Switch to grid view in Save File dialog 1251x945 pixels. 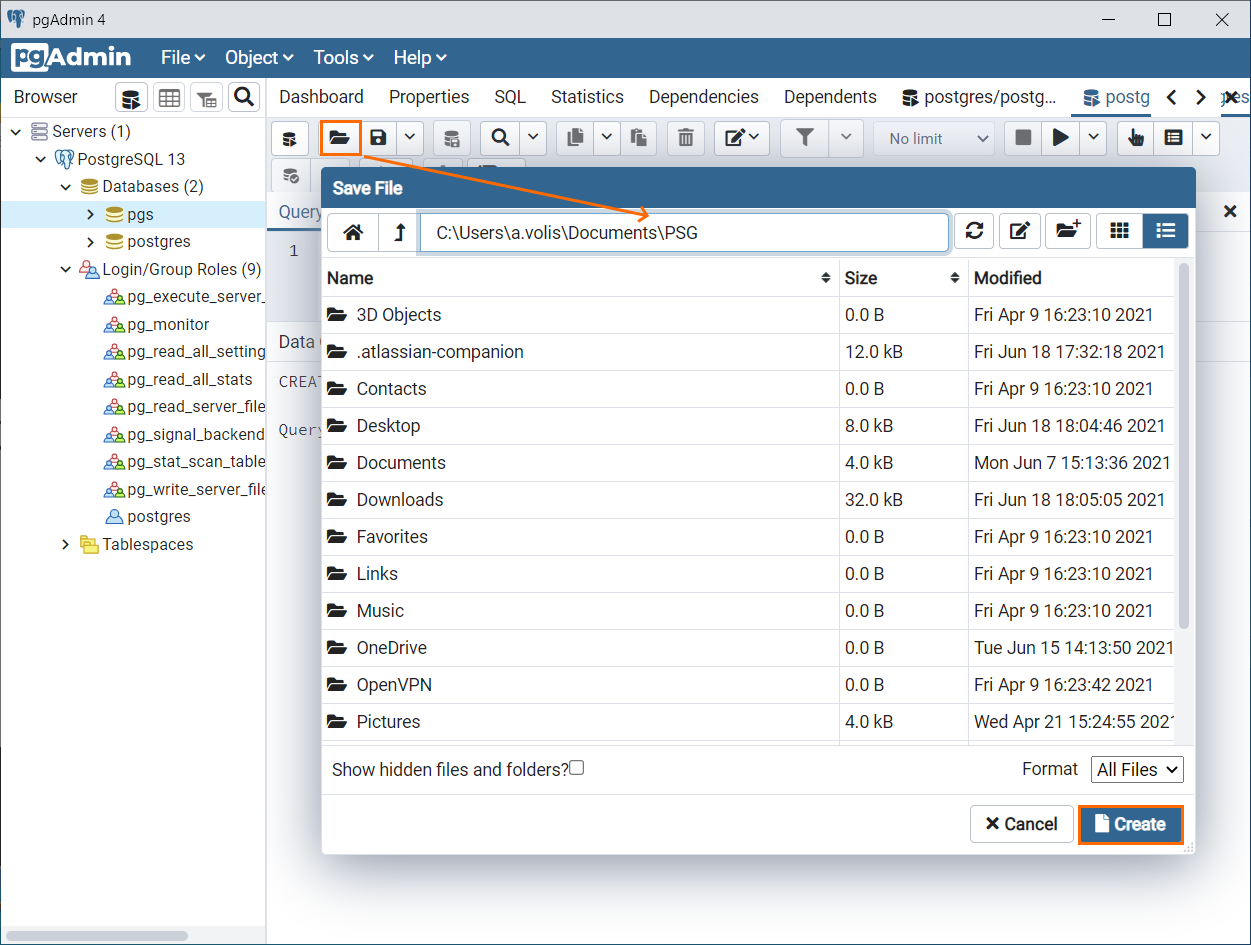coord(1120,232)
